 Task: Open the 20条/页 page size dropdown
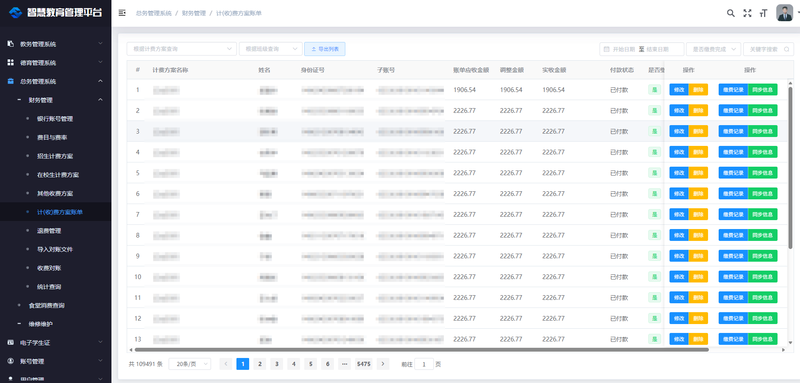pyautogui.click(x=190, y=364)
